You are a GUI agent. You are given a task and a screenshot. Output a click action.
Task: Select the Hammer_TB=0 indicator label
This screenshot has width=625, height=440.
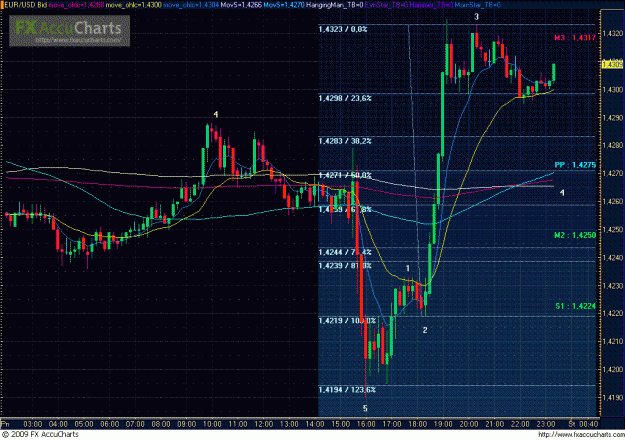coord(431,5)
